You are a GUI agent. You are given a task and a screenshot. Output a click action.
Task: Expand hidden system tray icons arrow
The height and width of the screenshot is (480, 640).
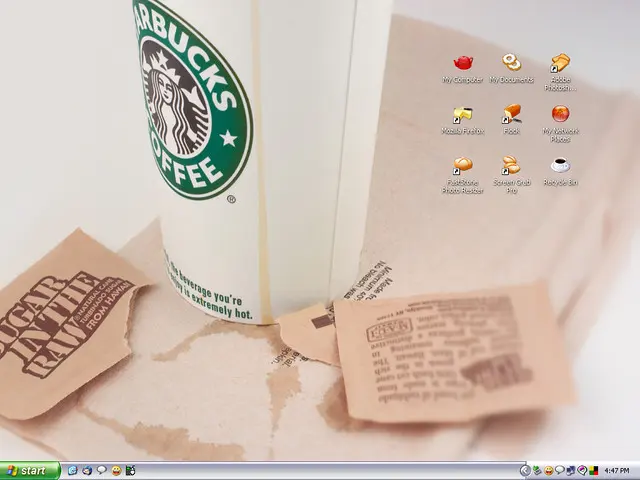click(x=525, y=471)
